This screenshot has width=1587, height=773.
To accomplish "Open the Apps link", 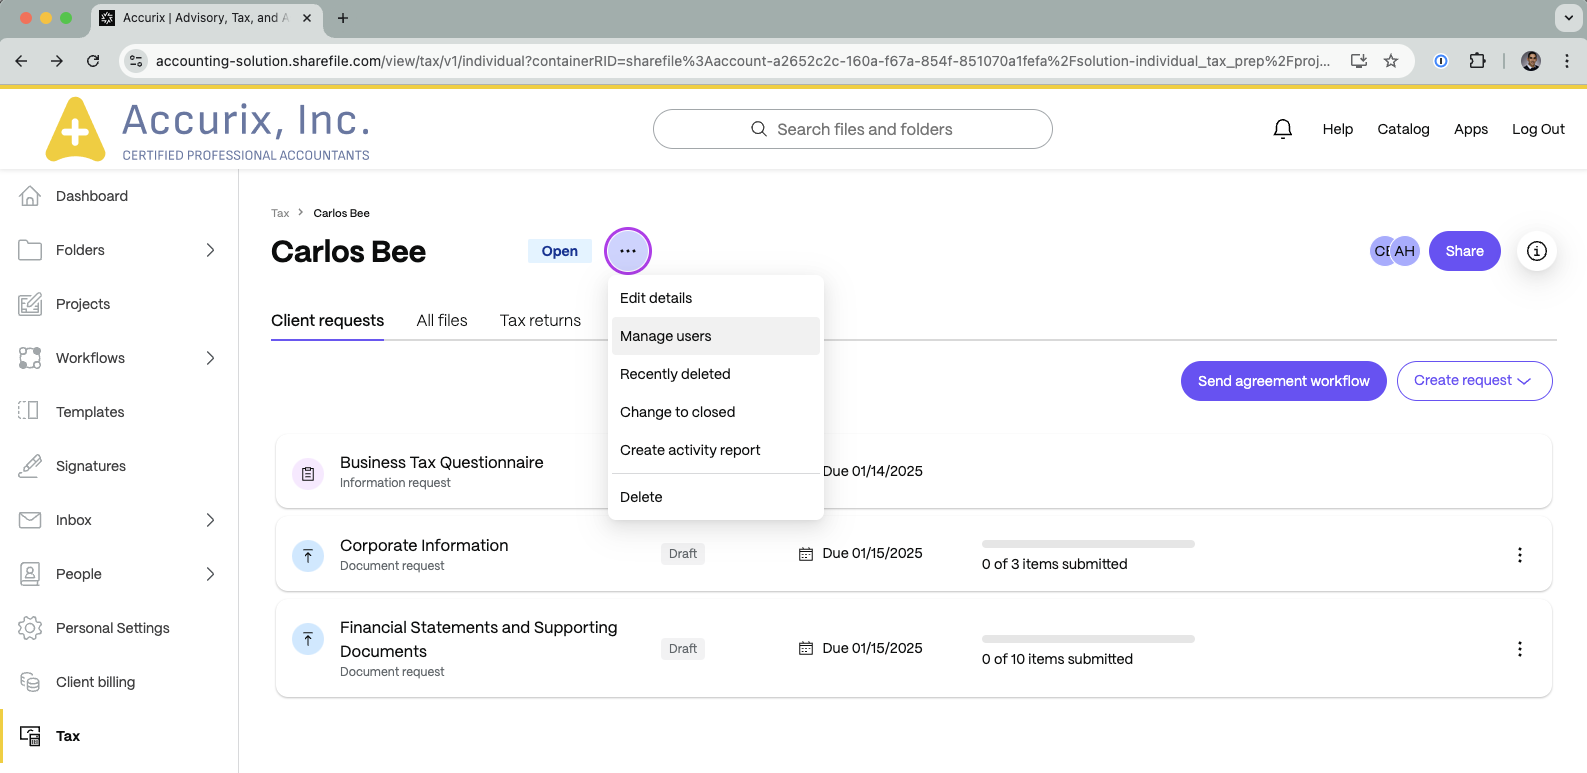I will 1471,129.
